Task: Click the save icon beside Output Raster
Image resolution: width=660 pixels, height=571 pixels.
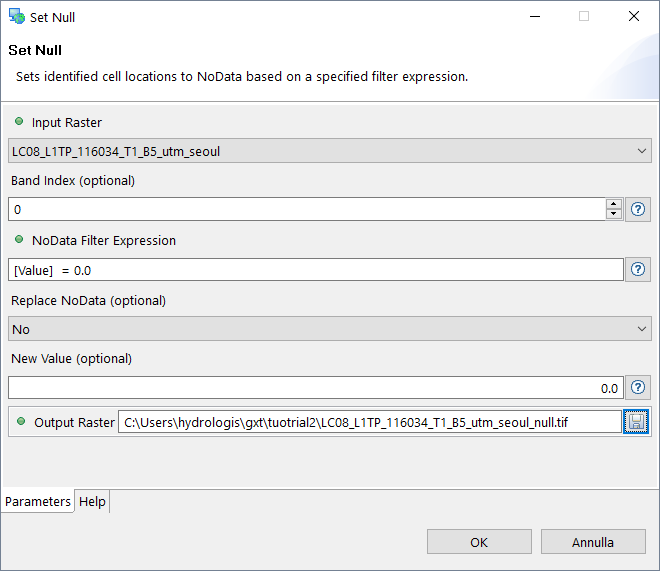Action: point(638,422)
